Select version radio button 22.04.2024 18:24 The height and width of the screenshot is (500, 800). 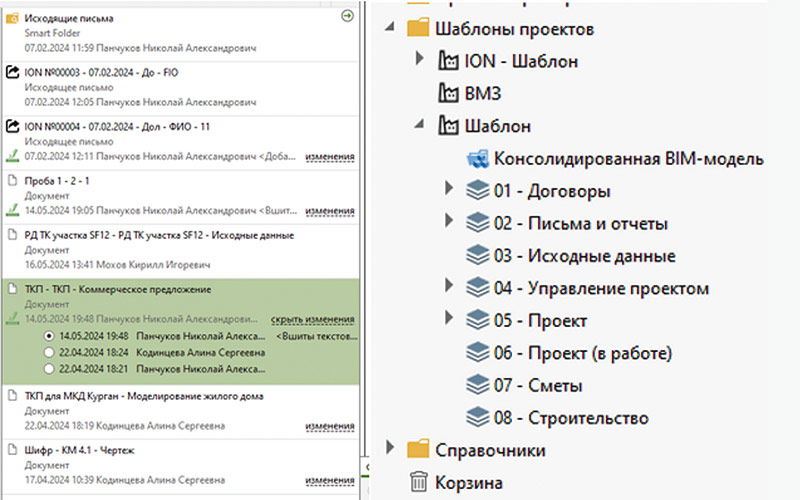coord(48,353)
